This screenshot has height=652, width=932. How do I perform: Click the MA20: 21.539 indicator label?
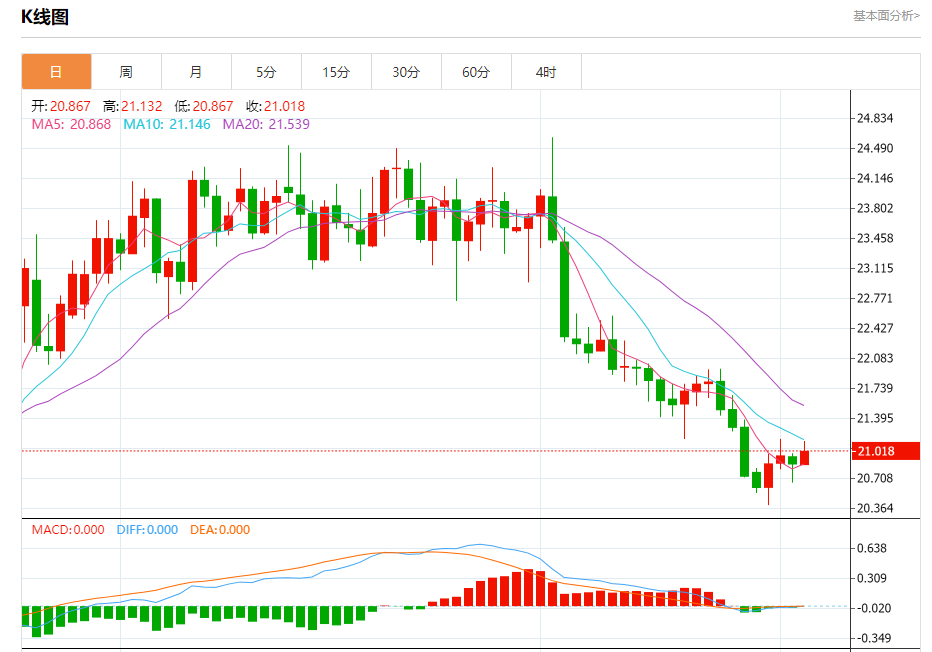[x=266, y=124]
